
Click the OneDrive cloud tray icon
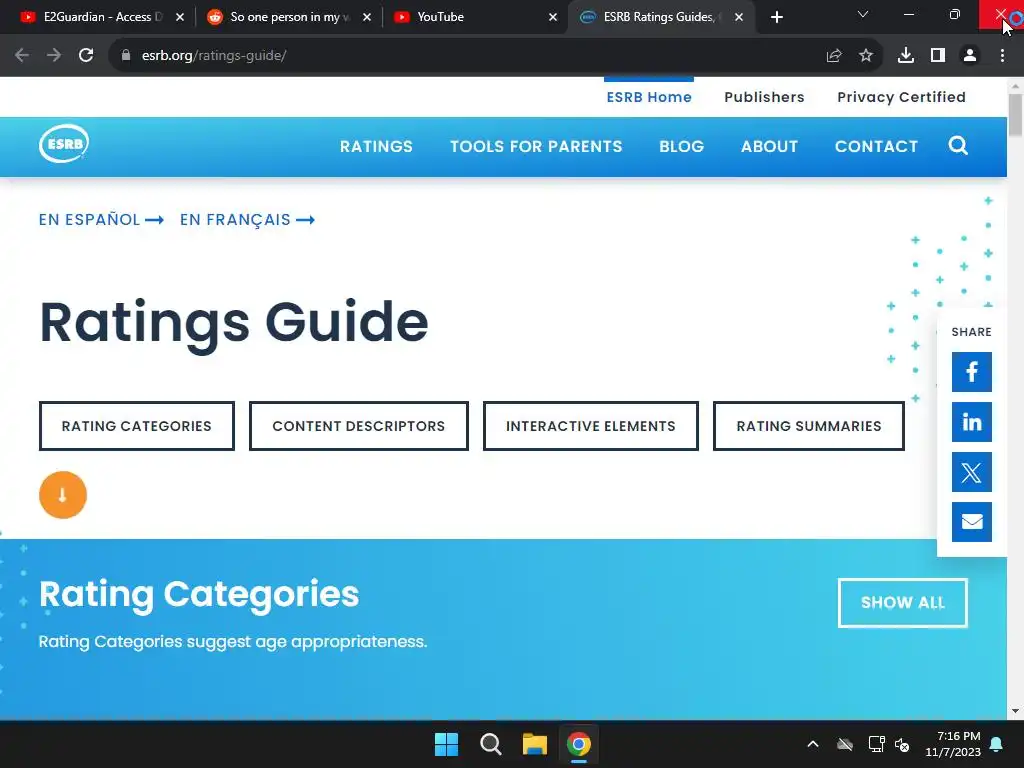click(845, 744)
